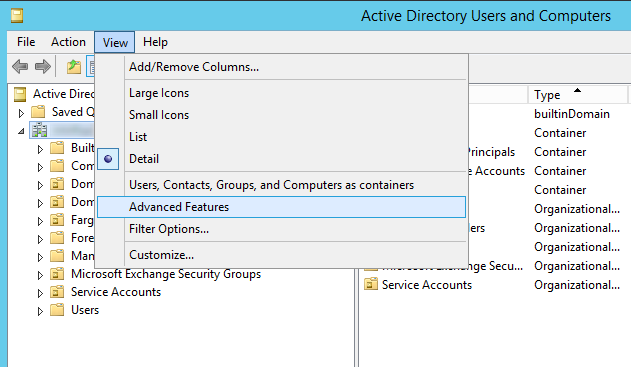Image resolution: width=631 pixels, height=367 pixels.
Task: Expand the Man... tree node
Action: click(x=40, y=257)
